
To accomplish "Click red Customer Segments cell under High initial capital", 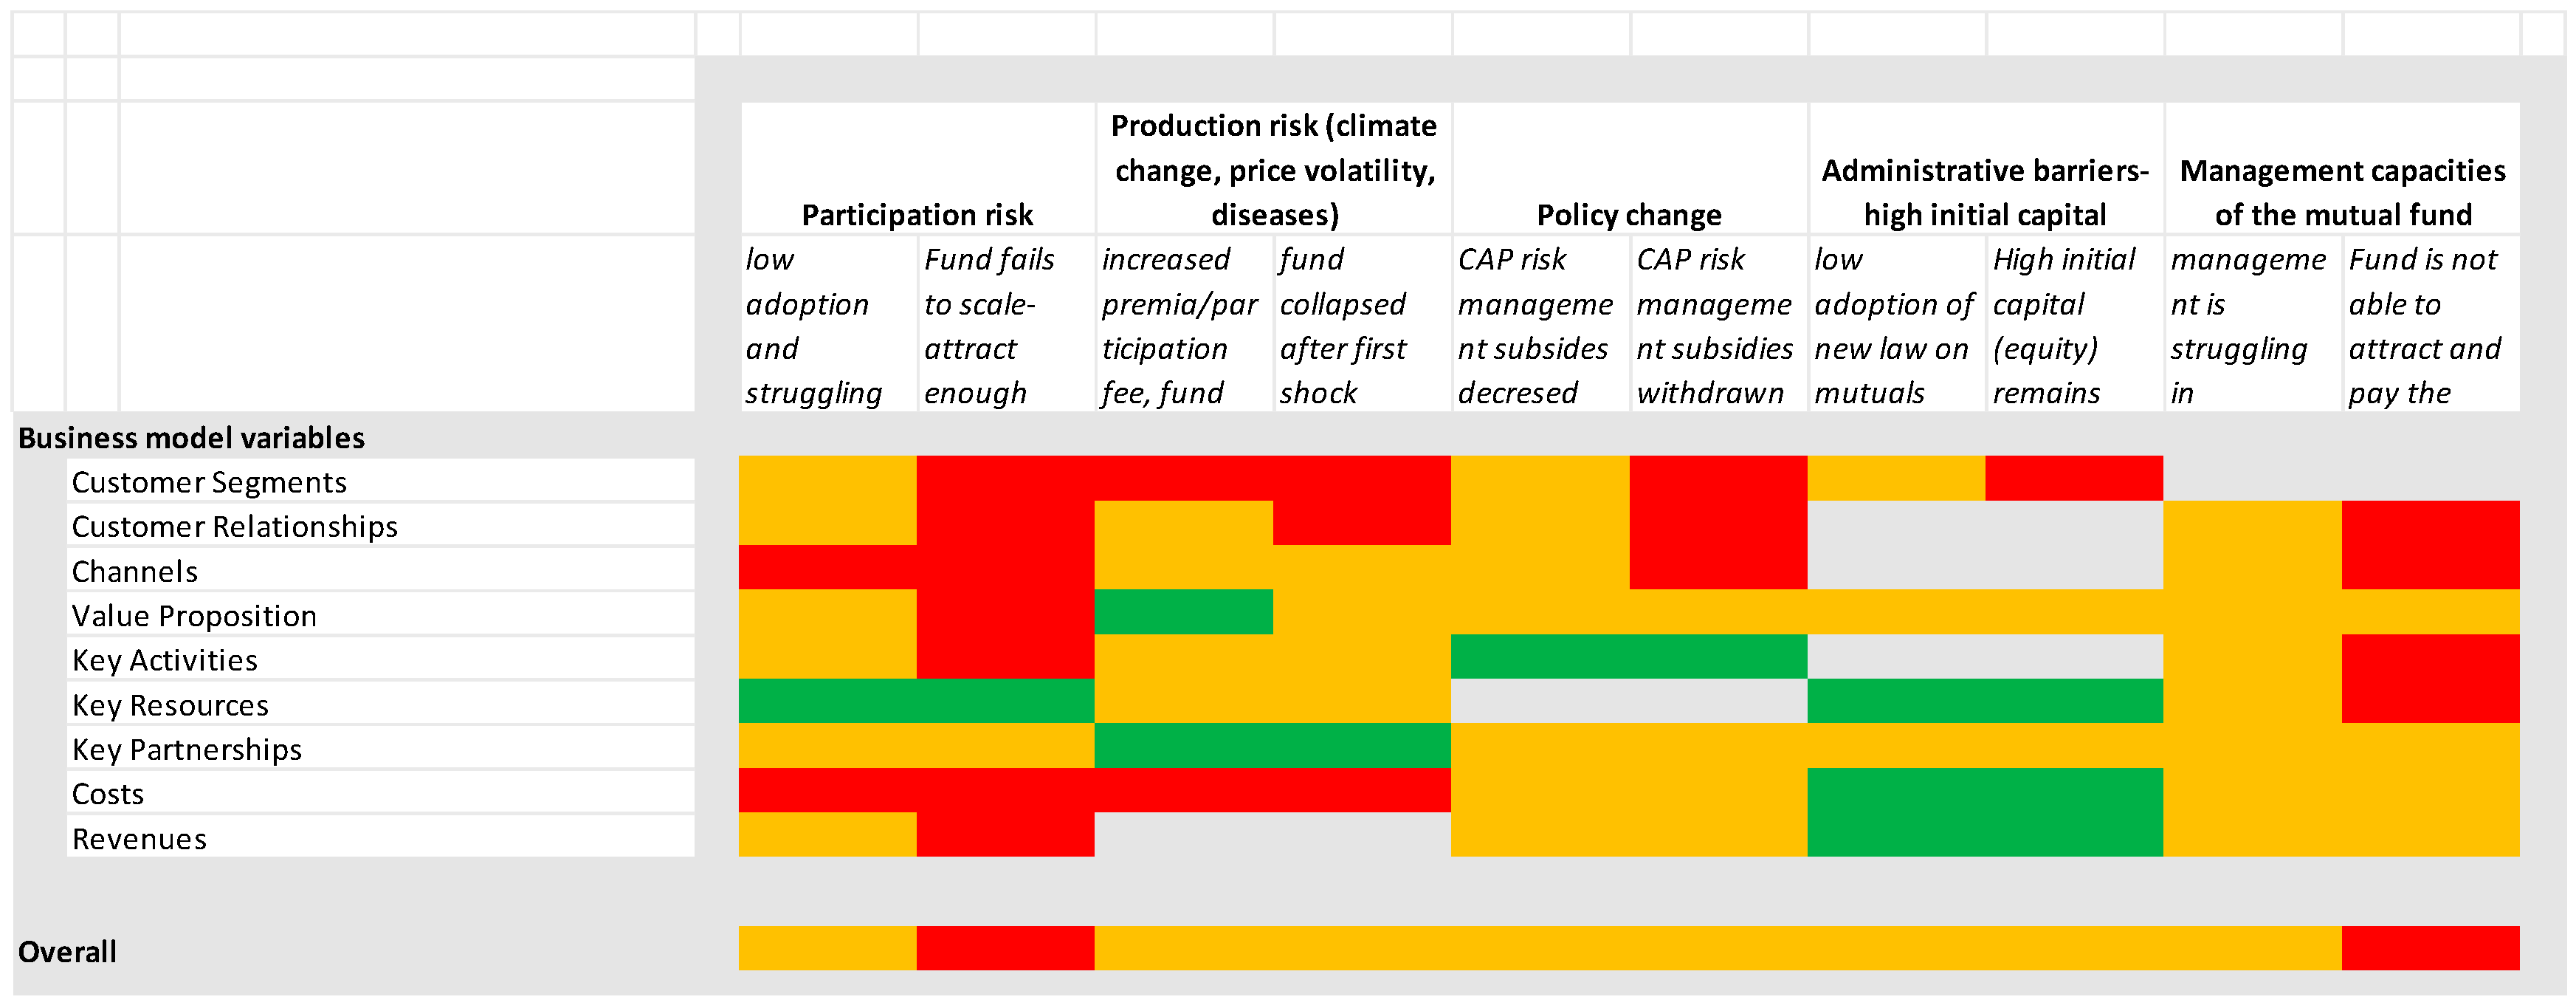I will click(2074, 478).
